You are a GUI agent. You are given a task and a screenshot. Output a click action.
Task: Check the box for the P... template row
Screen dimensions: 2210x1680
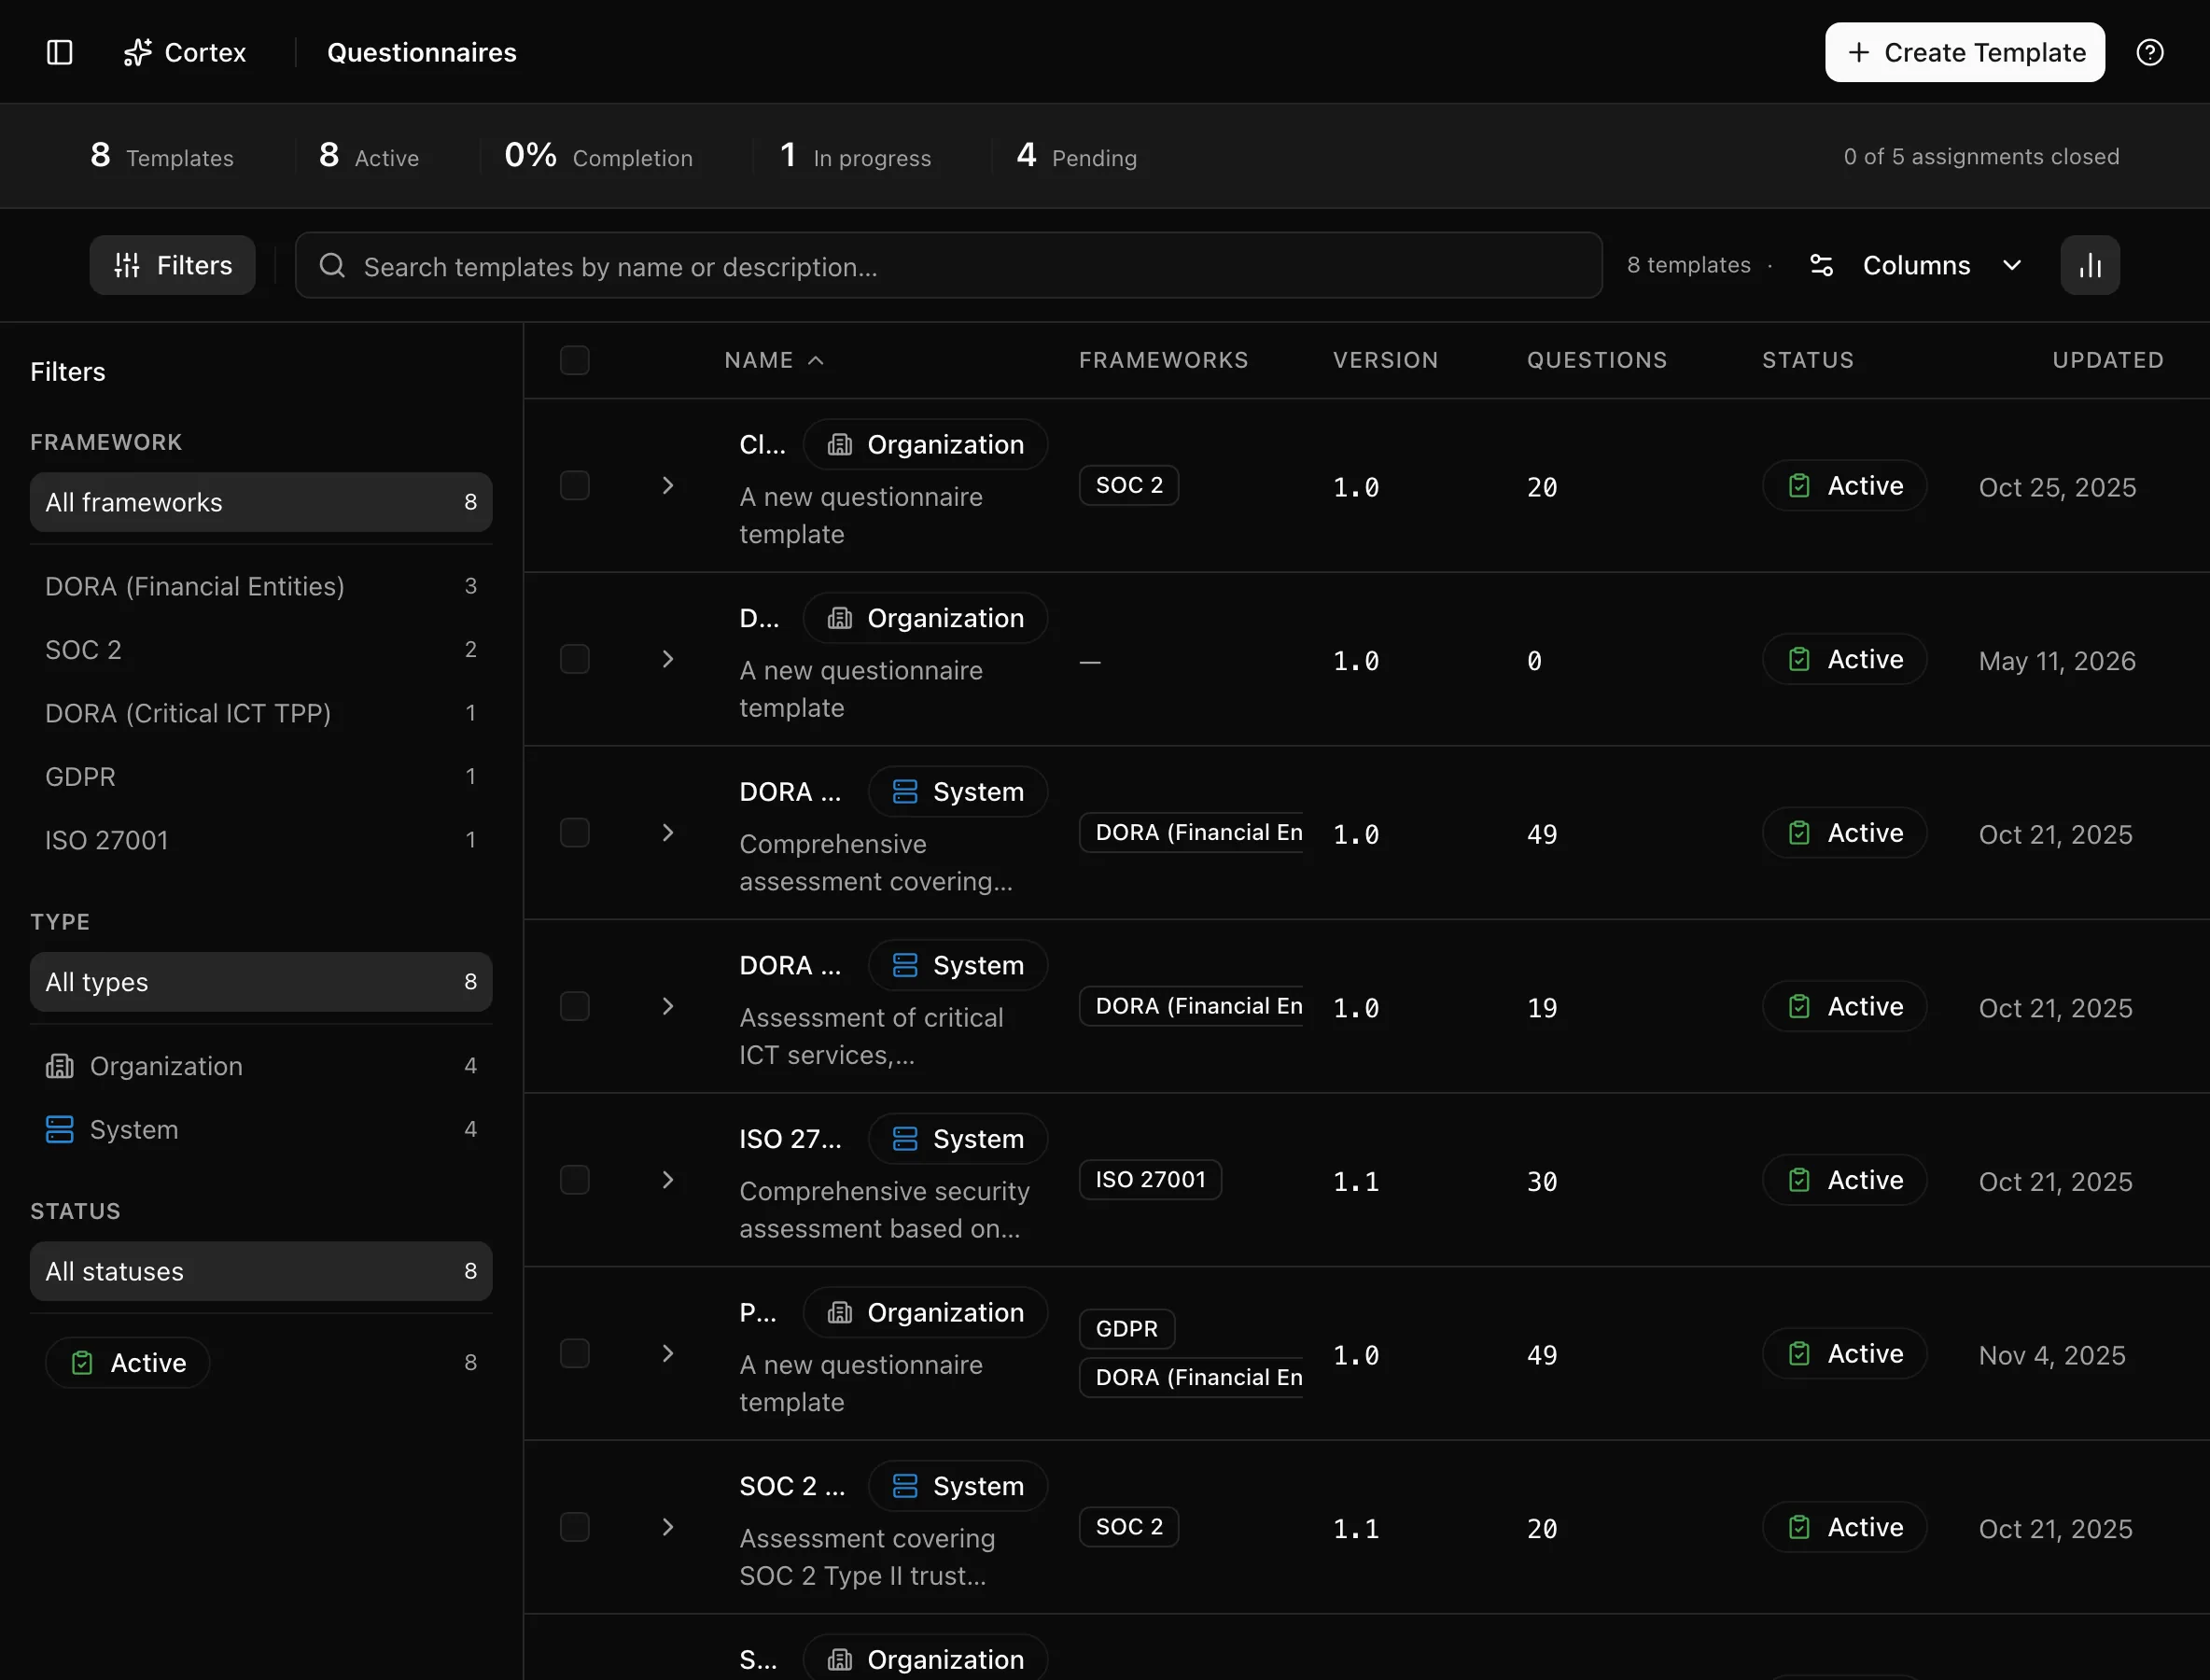pos(575,1354)
